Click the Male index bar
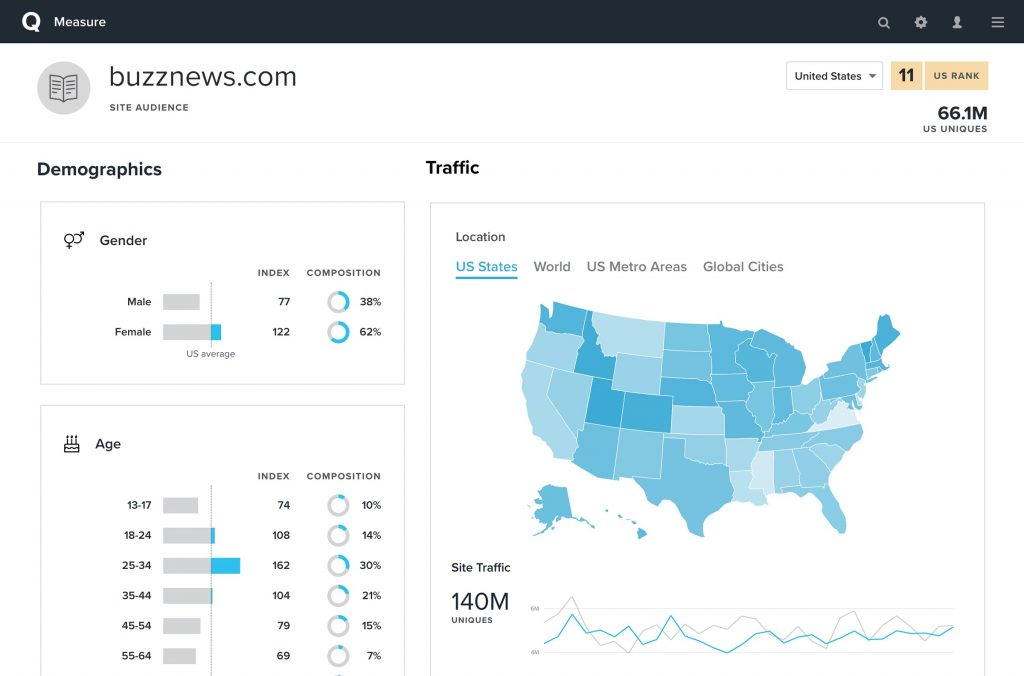This screenshot has width=1024, height=676. coord(182,302)
